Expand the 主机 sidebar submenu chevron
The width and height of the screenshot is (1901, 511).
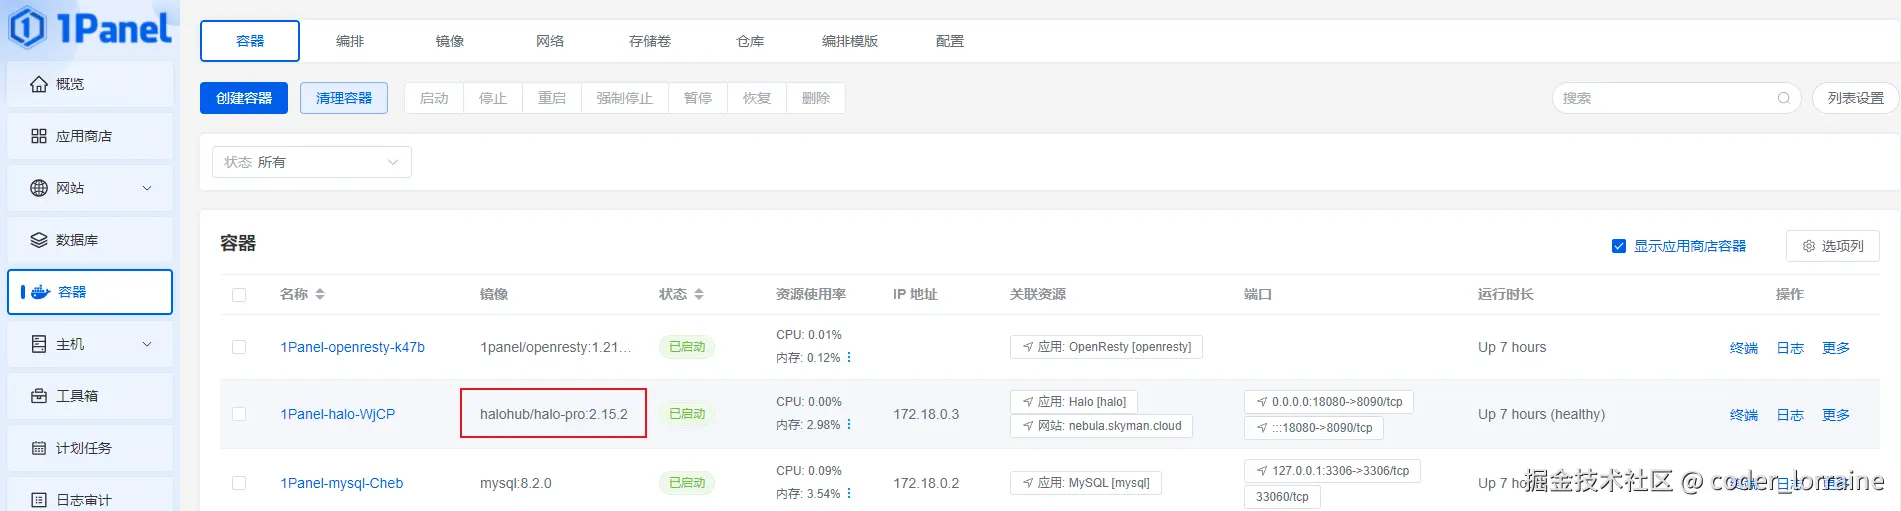[x=147, y=344]
